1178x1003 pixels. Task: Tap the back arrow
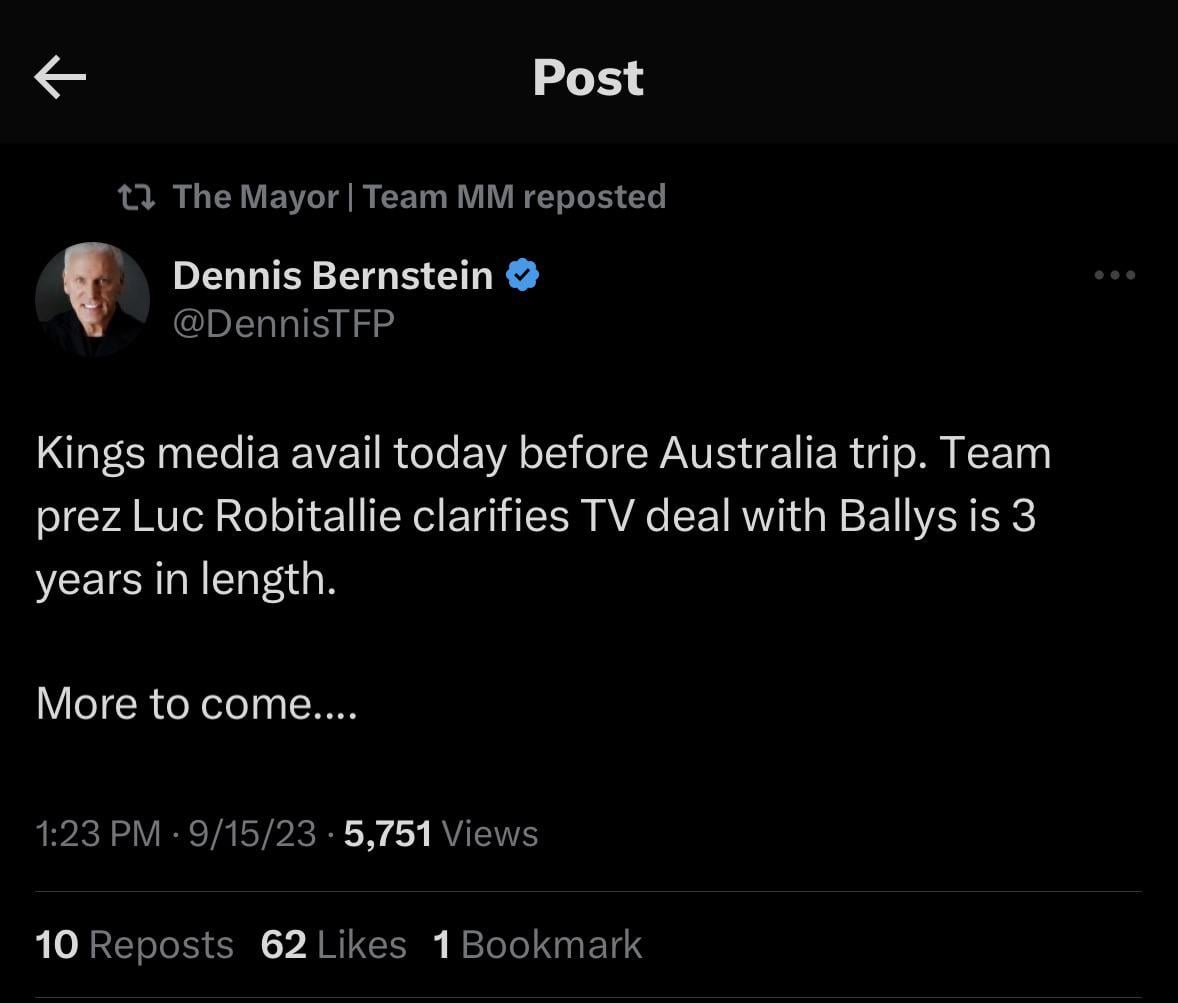click(59, 78)
